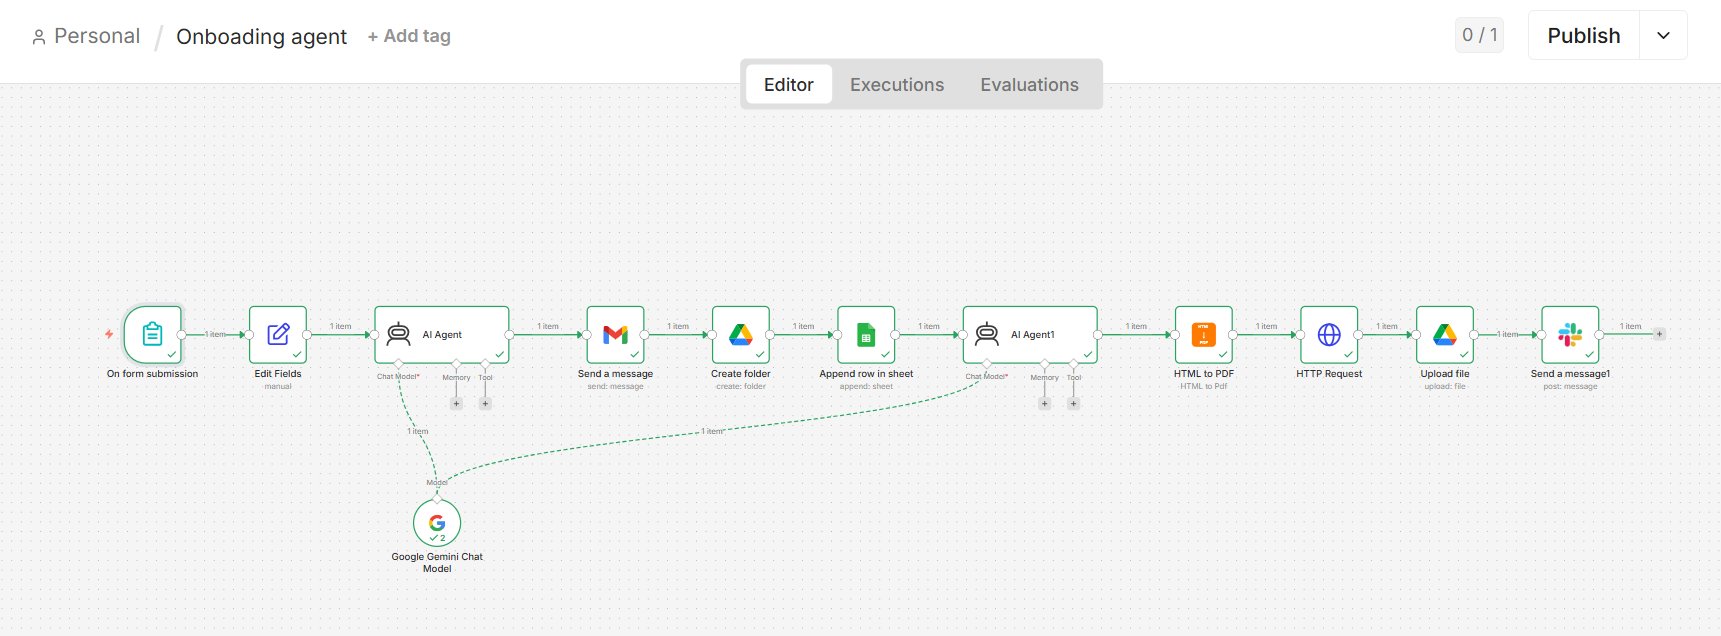Screen dimensions: 1721x636
Task: Add a tool to AI Agent1
Action: pos(1073,404)
